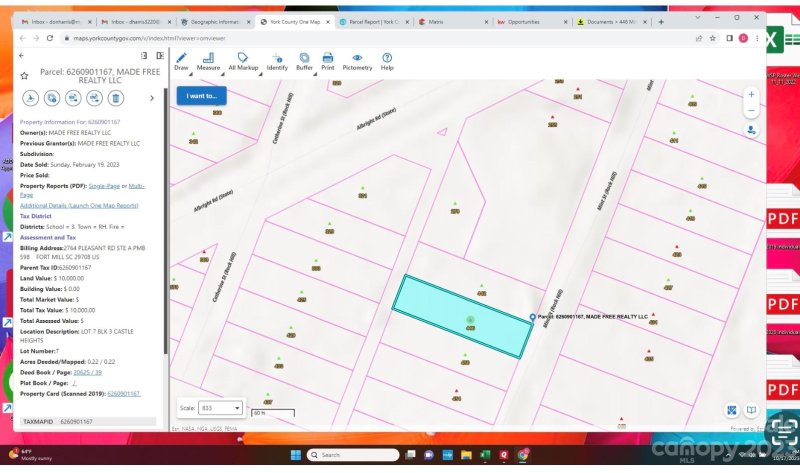Click the Measure ruler tool
The width and height of the screenshot is (800, 473).
208,61
